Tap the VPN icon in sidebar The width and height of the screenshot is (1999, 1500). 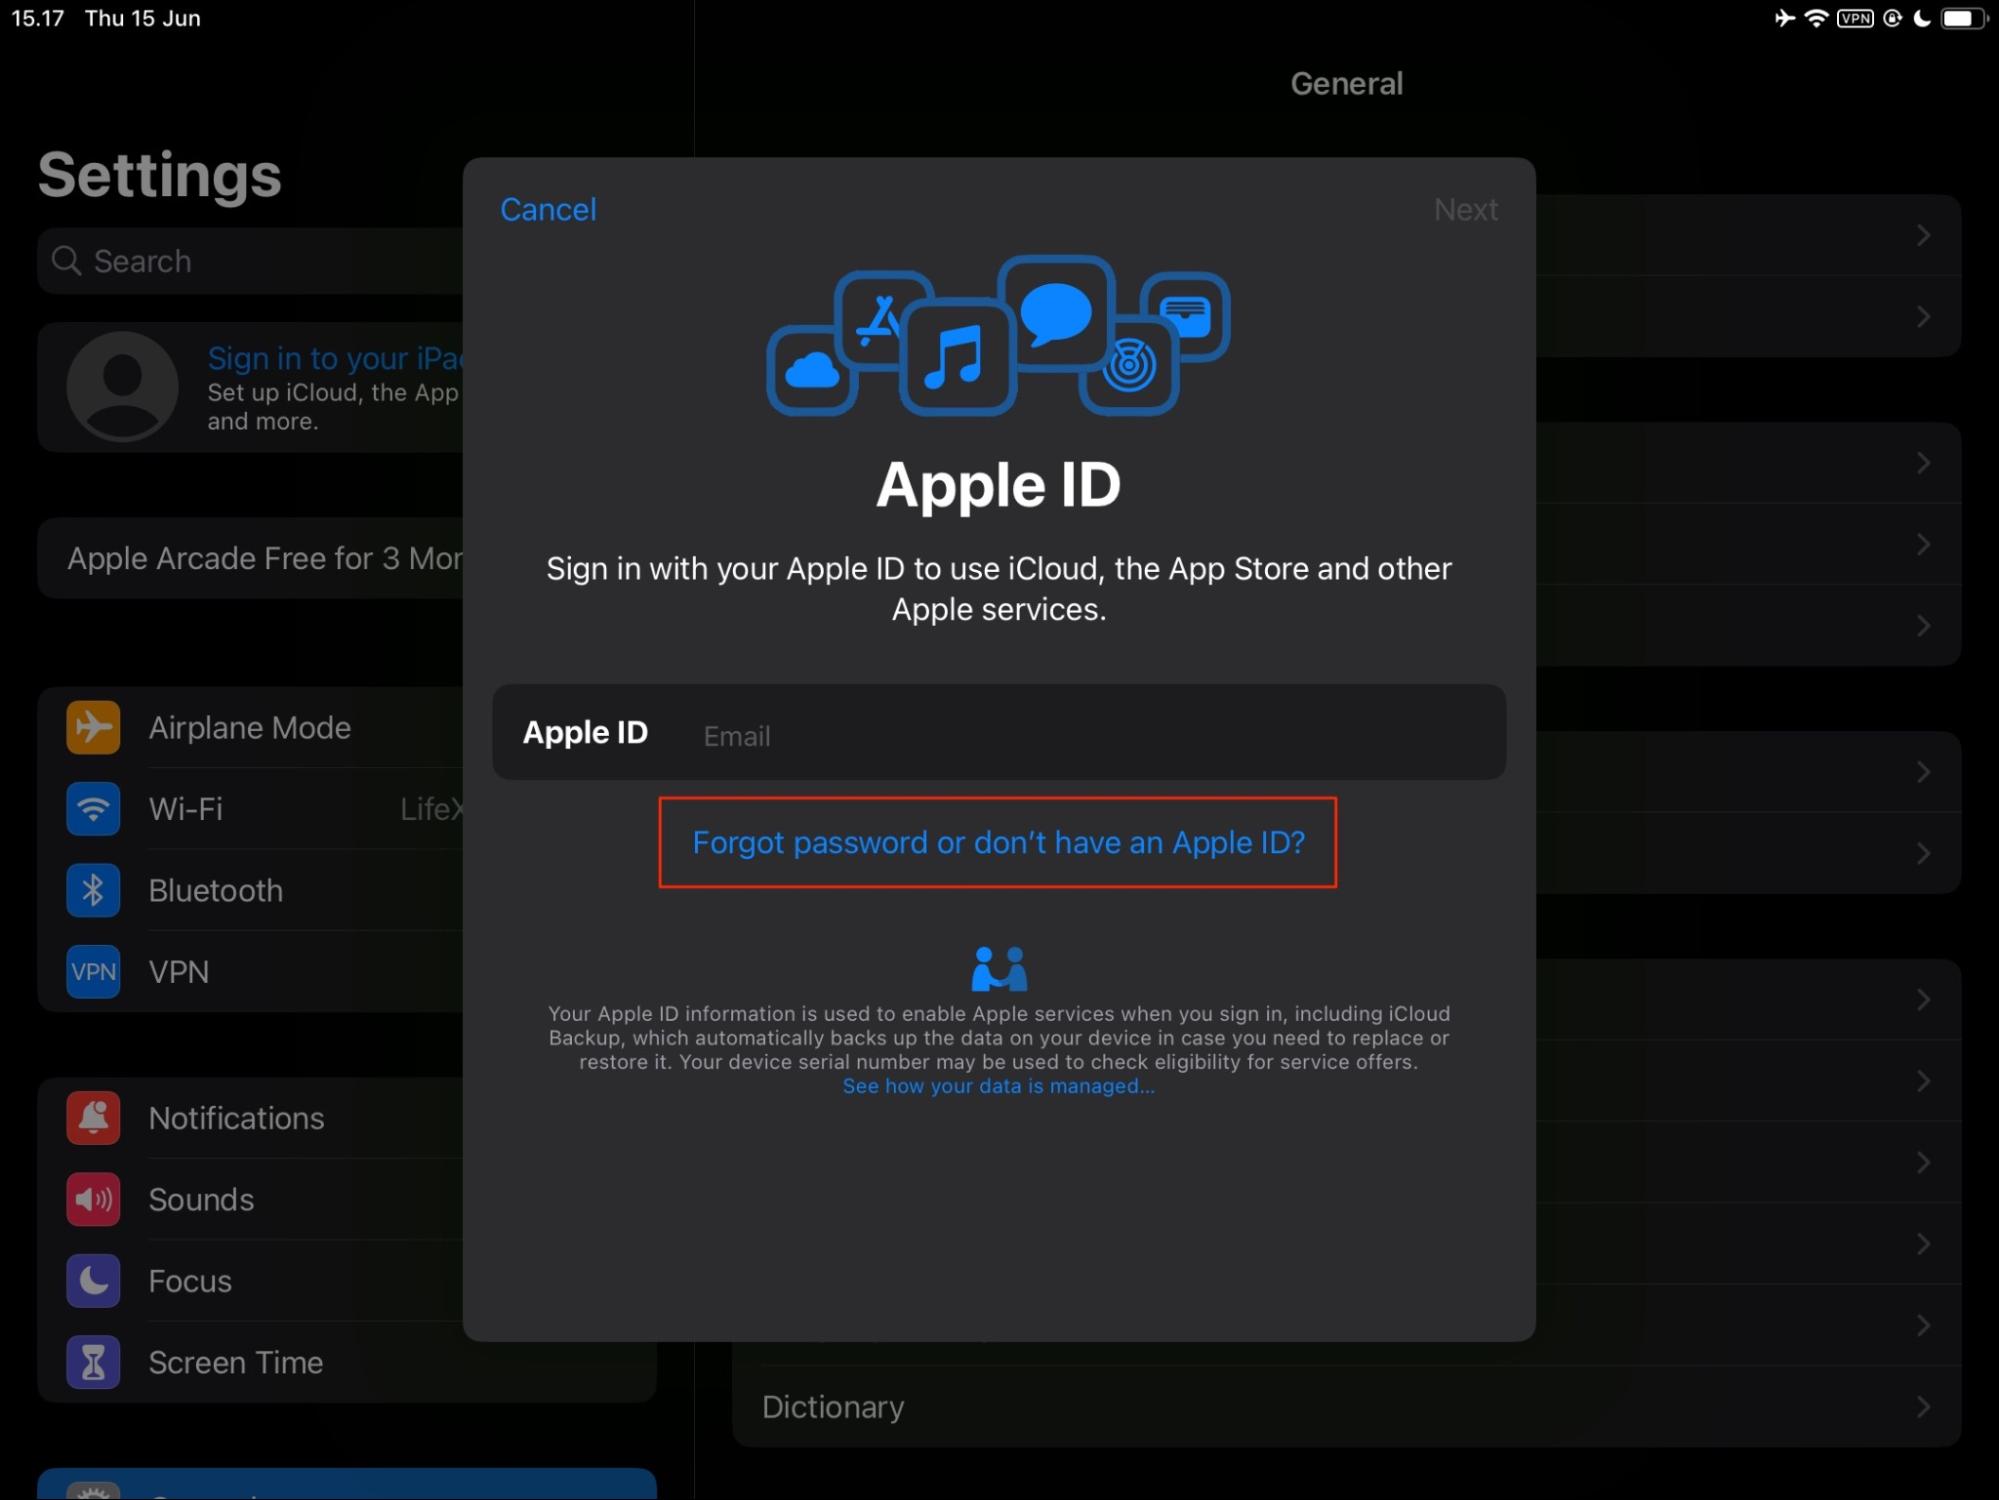pos(93,971)
